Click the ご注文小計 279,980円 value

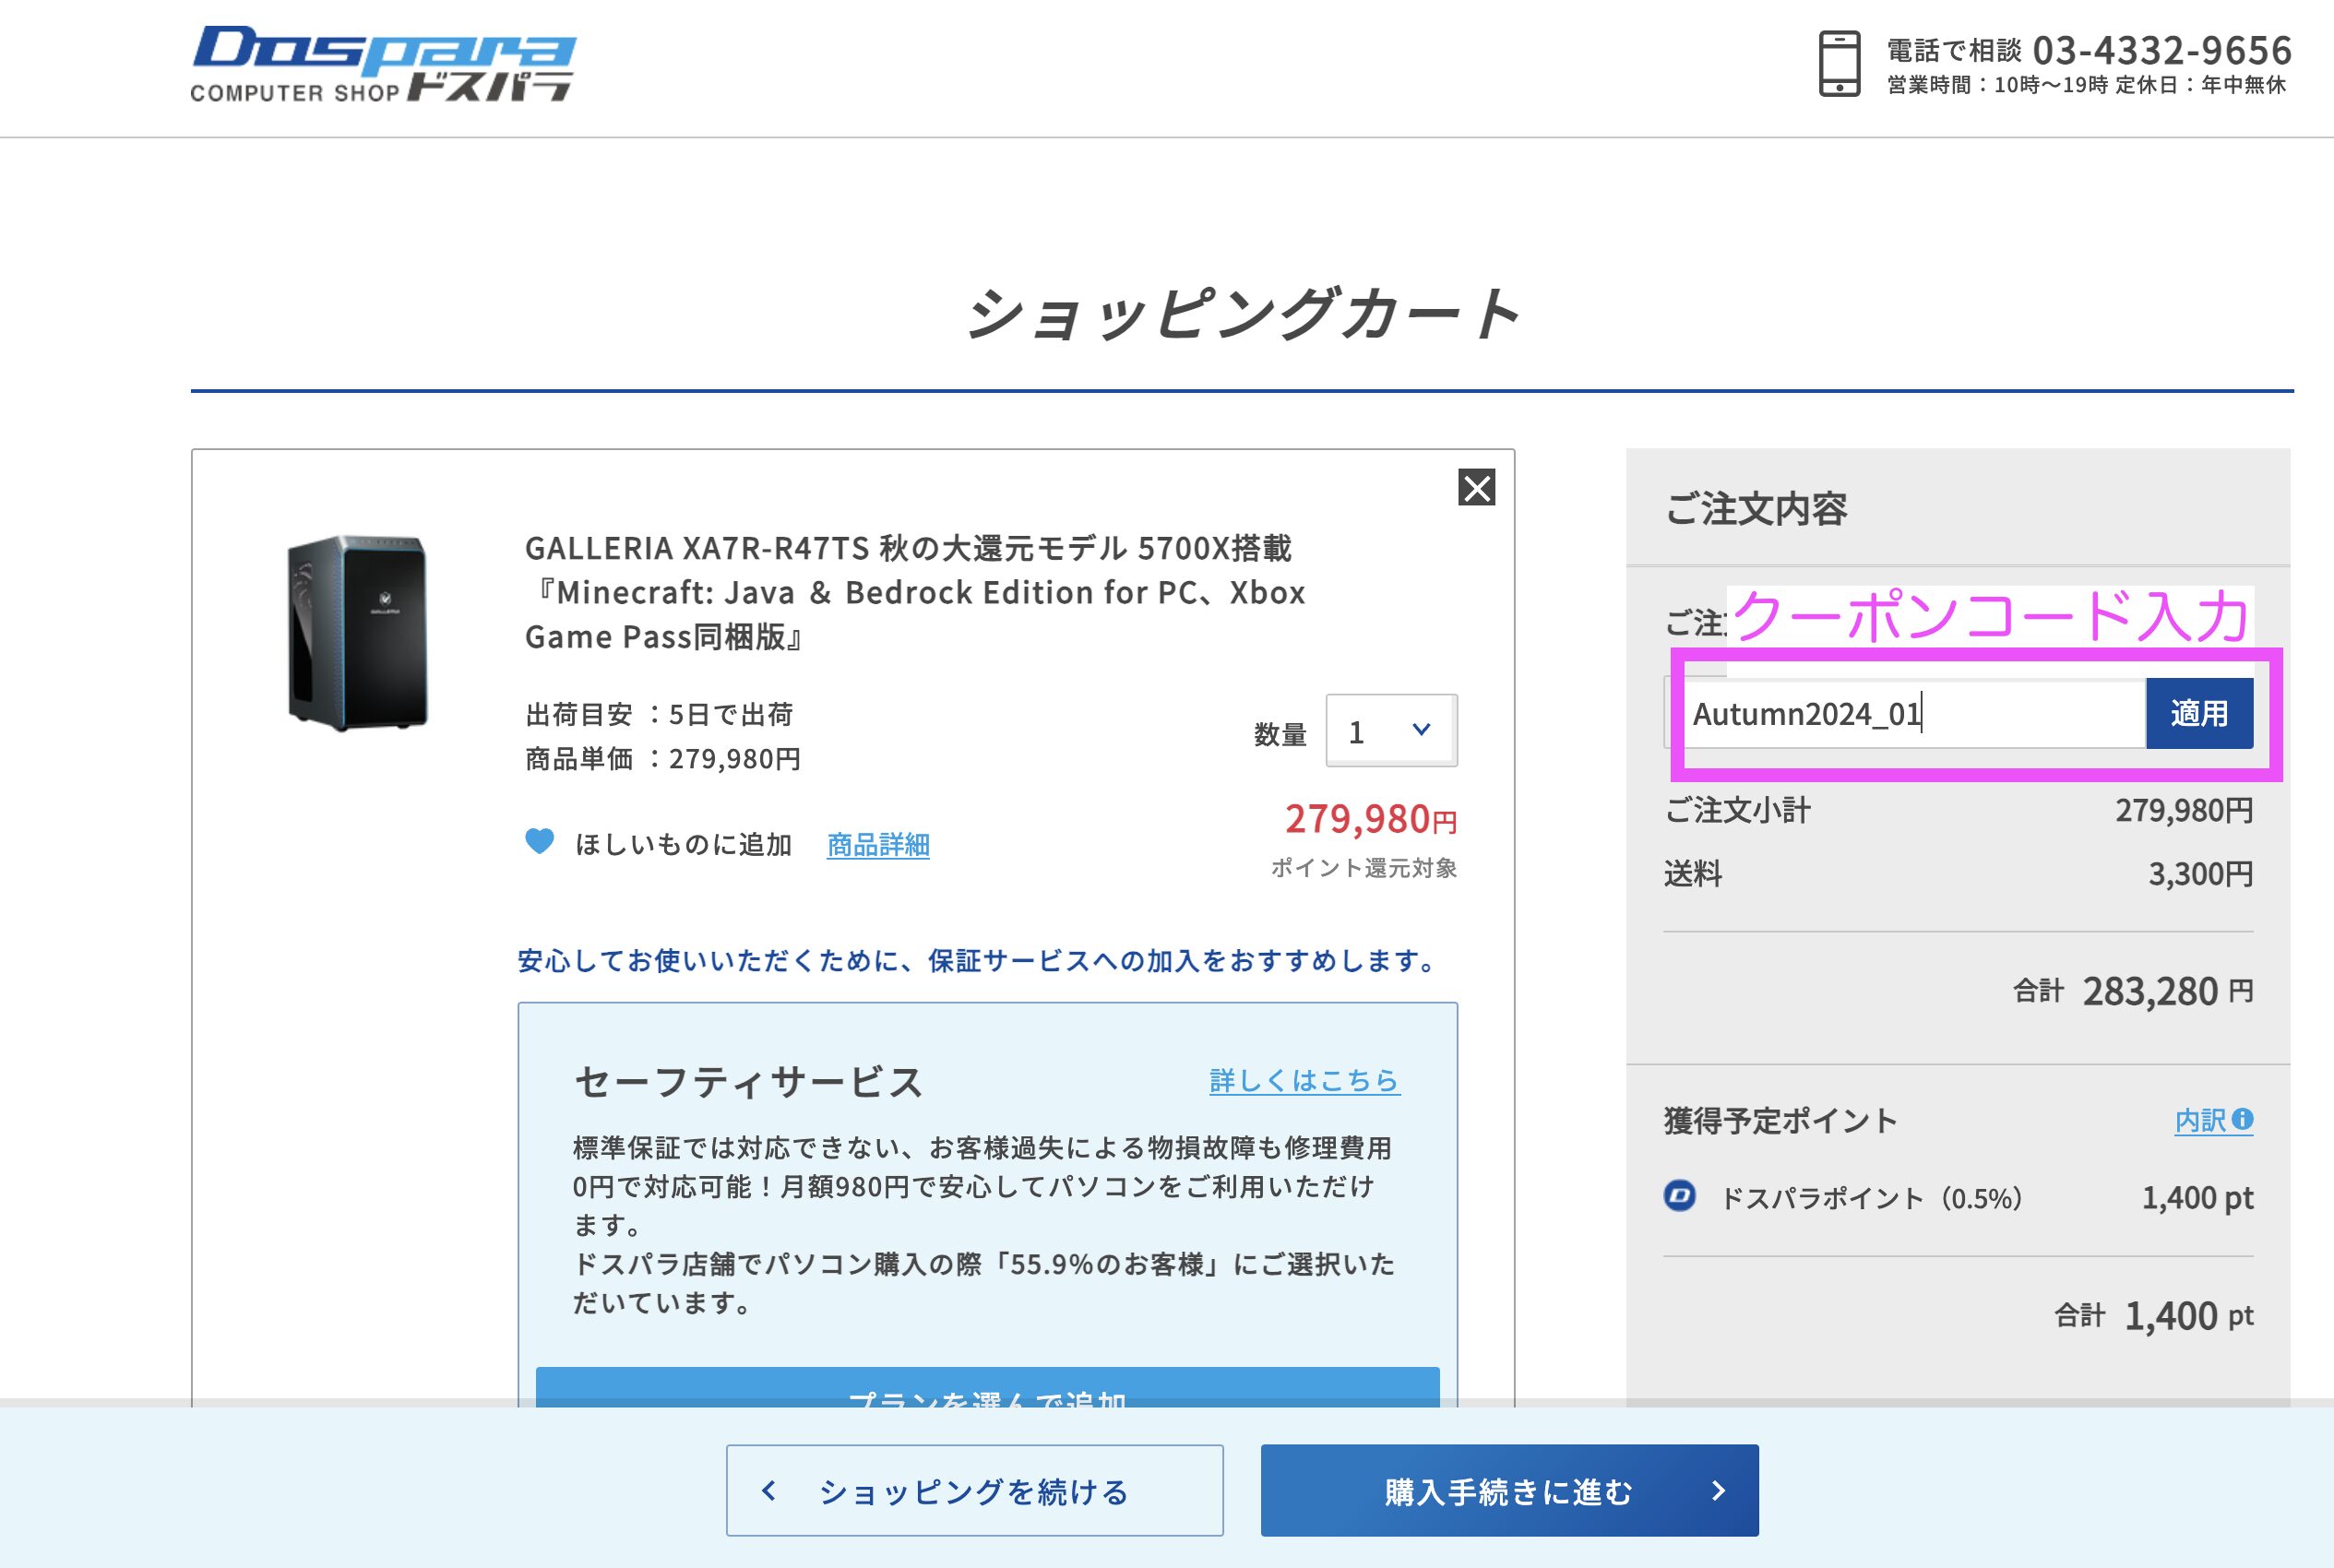coord(2184,810)
